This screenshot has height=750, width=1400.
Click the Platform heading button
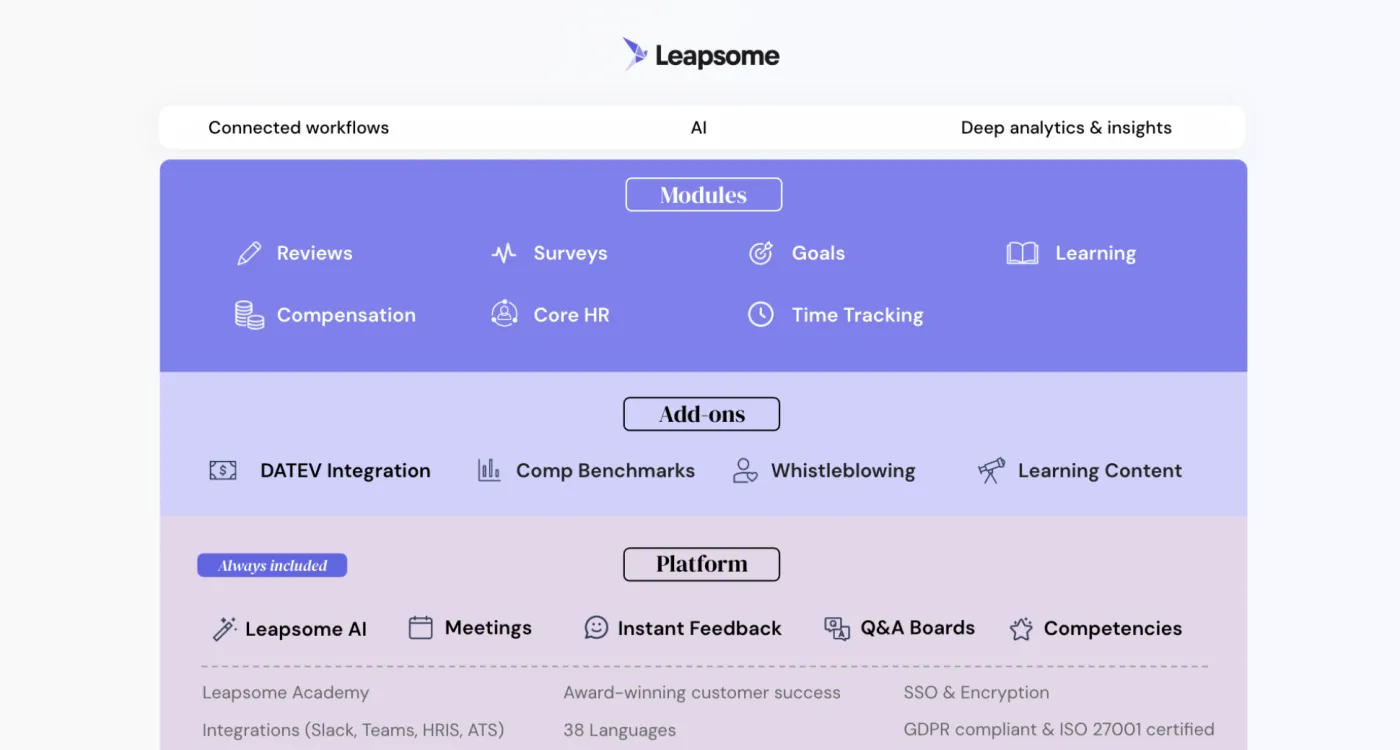pyautogui.click(x=701, y=564)
